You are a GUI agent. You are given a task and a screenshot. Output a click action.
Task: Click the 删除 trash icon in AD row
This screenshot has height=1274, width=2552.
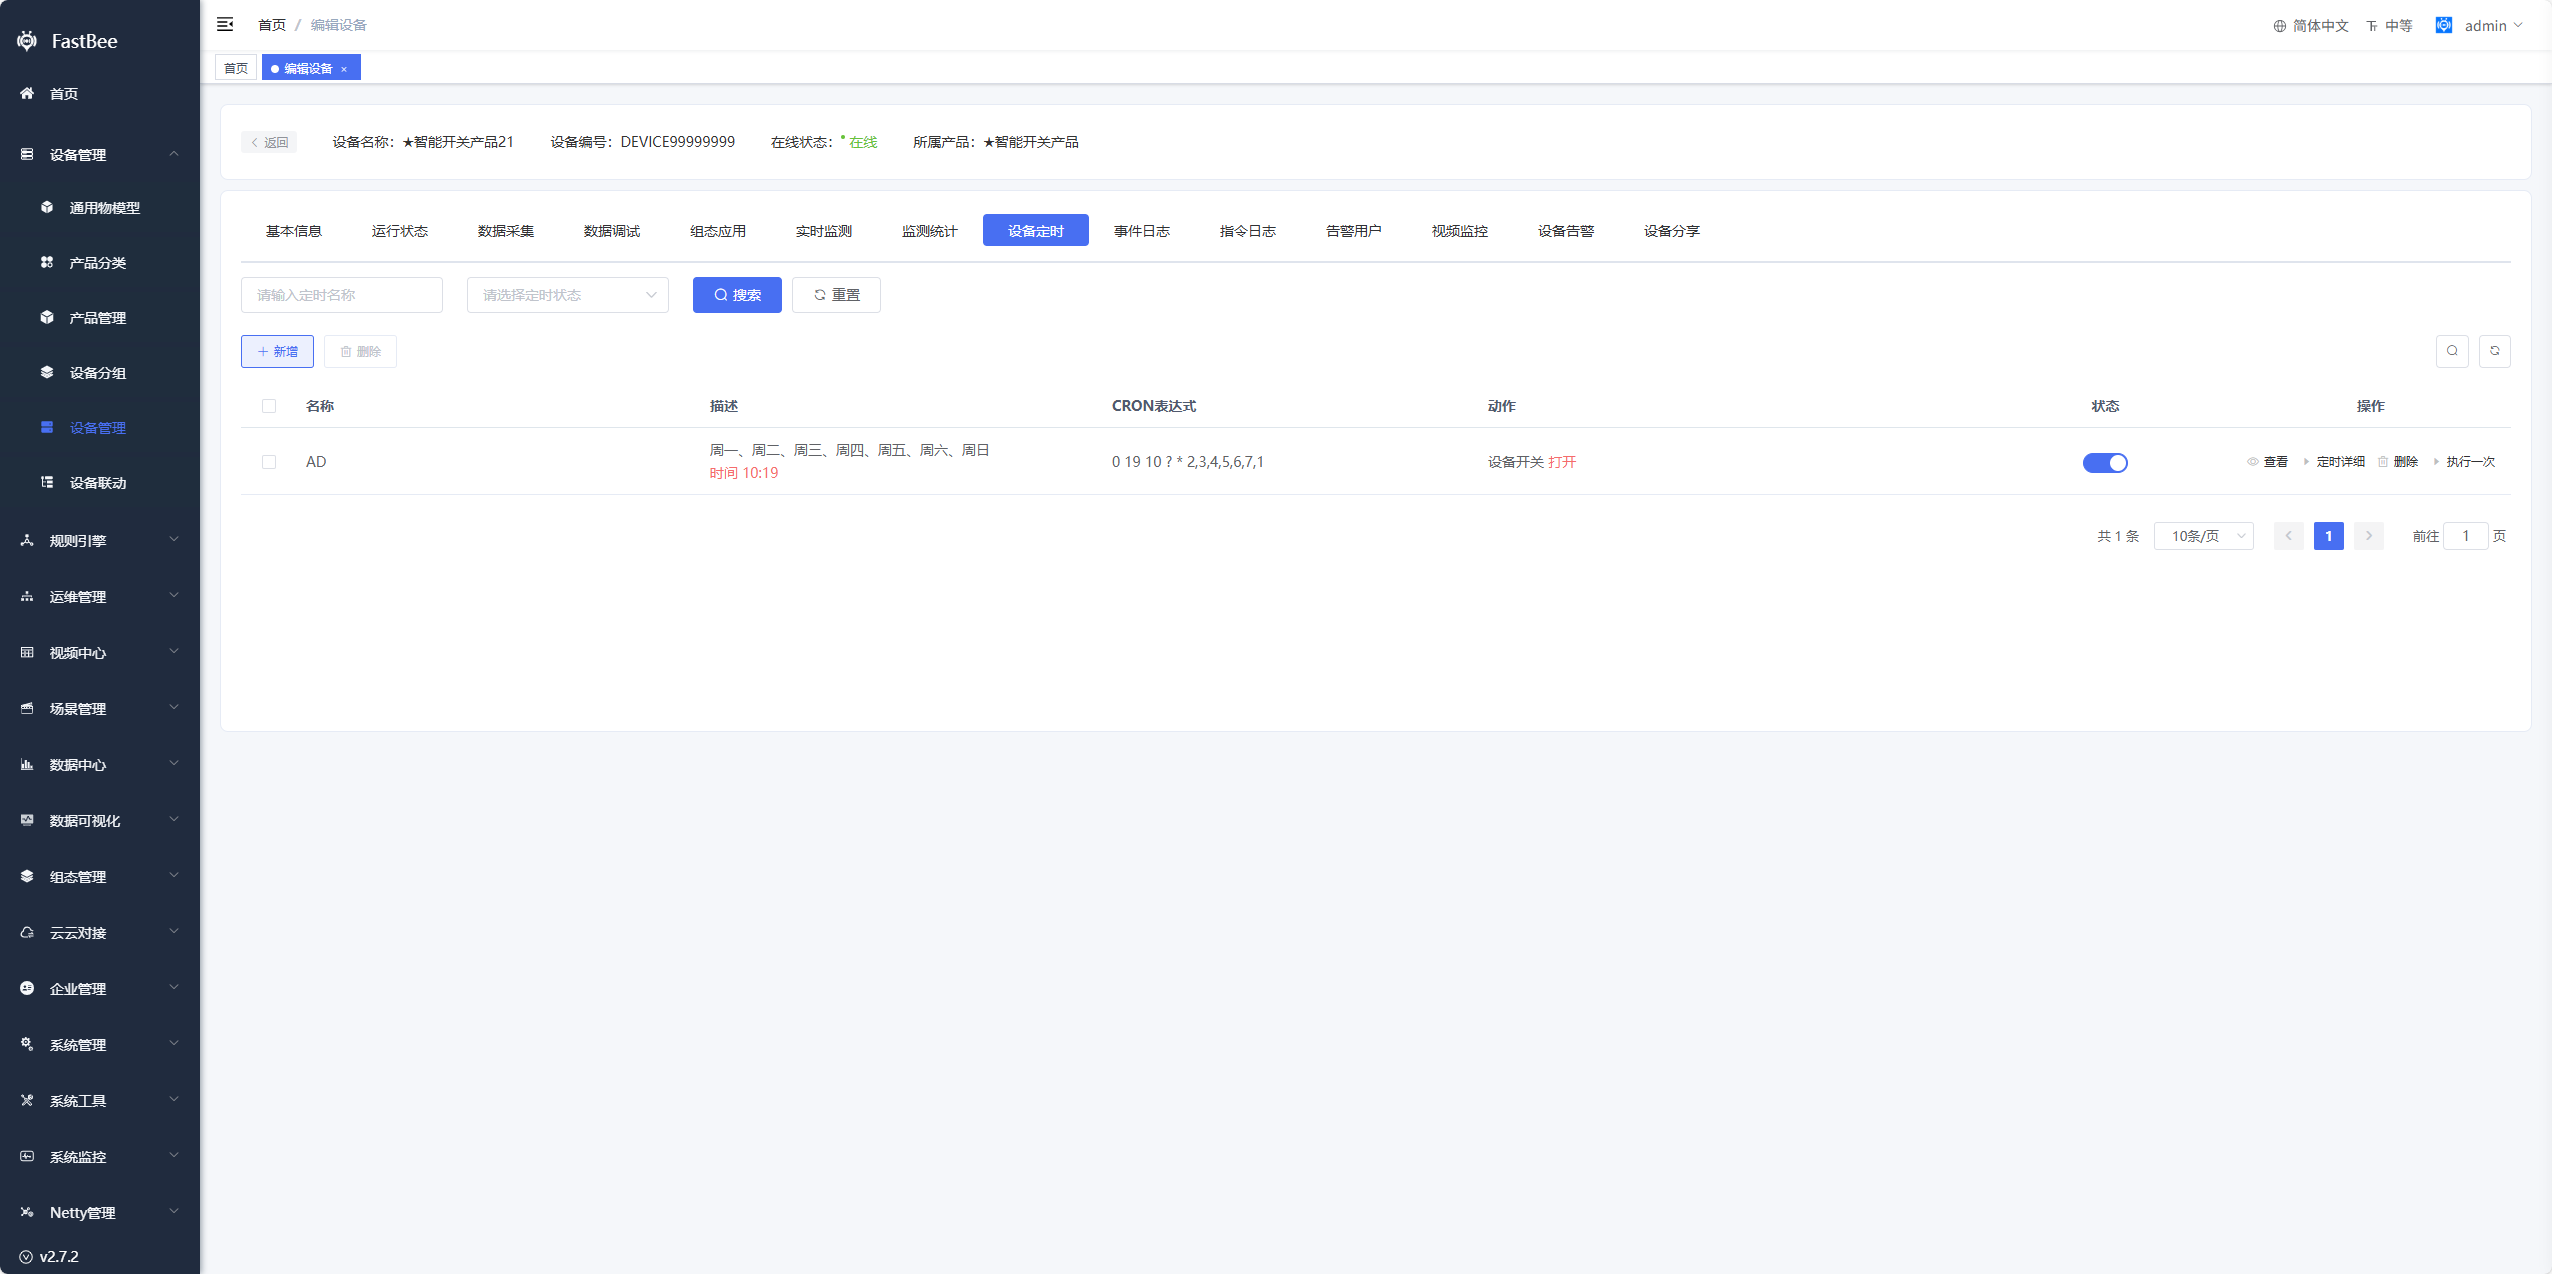click(x=2383, y=462)
